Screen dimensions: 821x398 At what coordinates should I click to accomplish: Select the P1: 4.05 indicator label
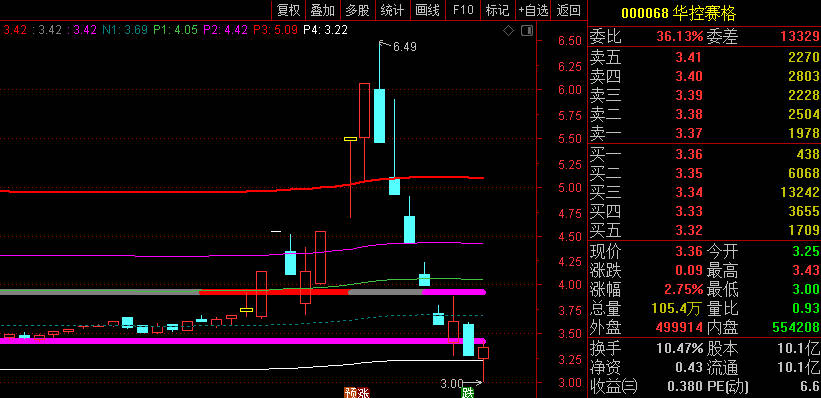(x=175, y=30)
